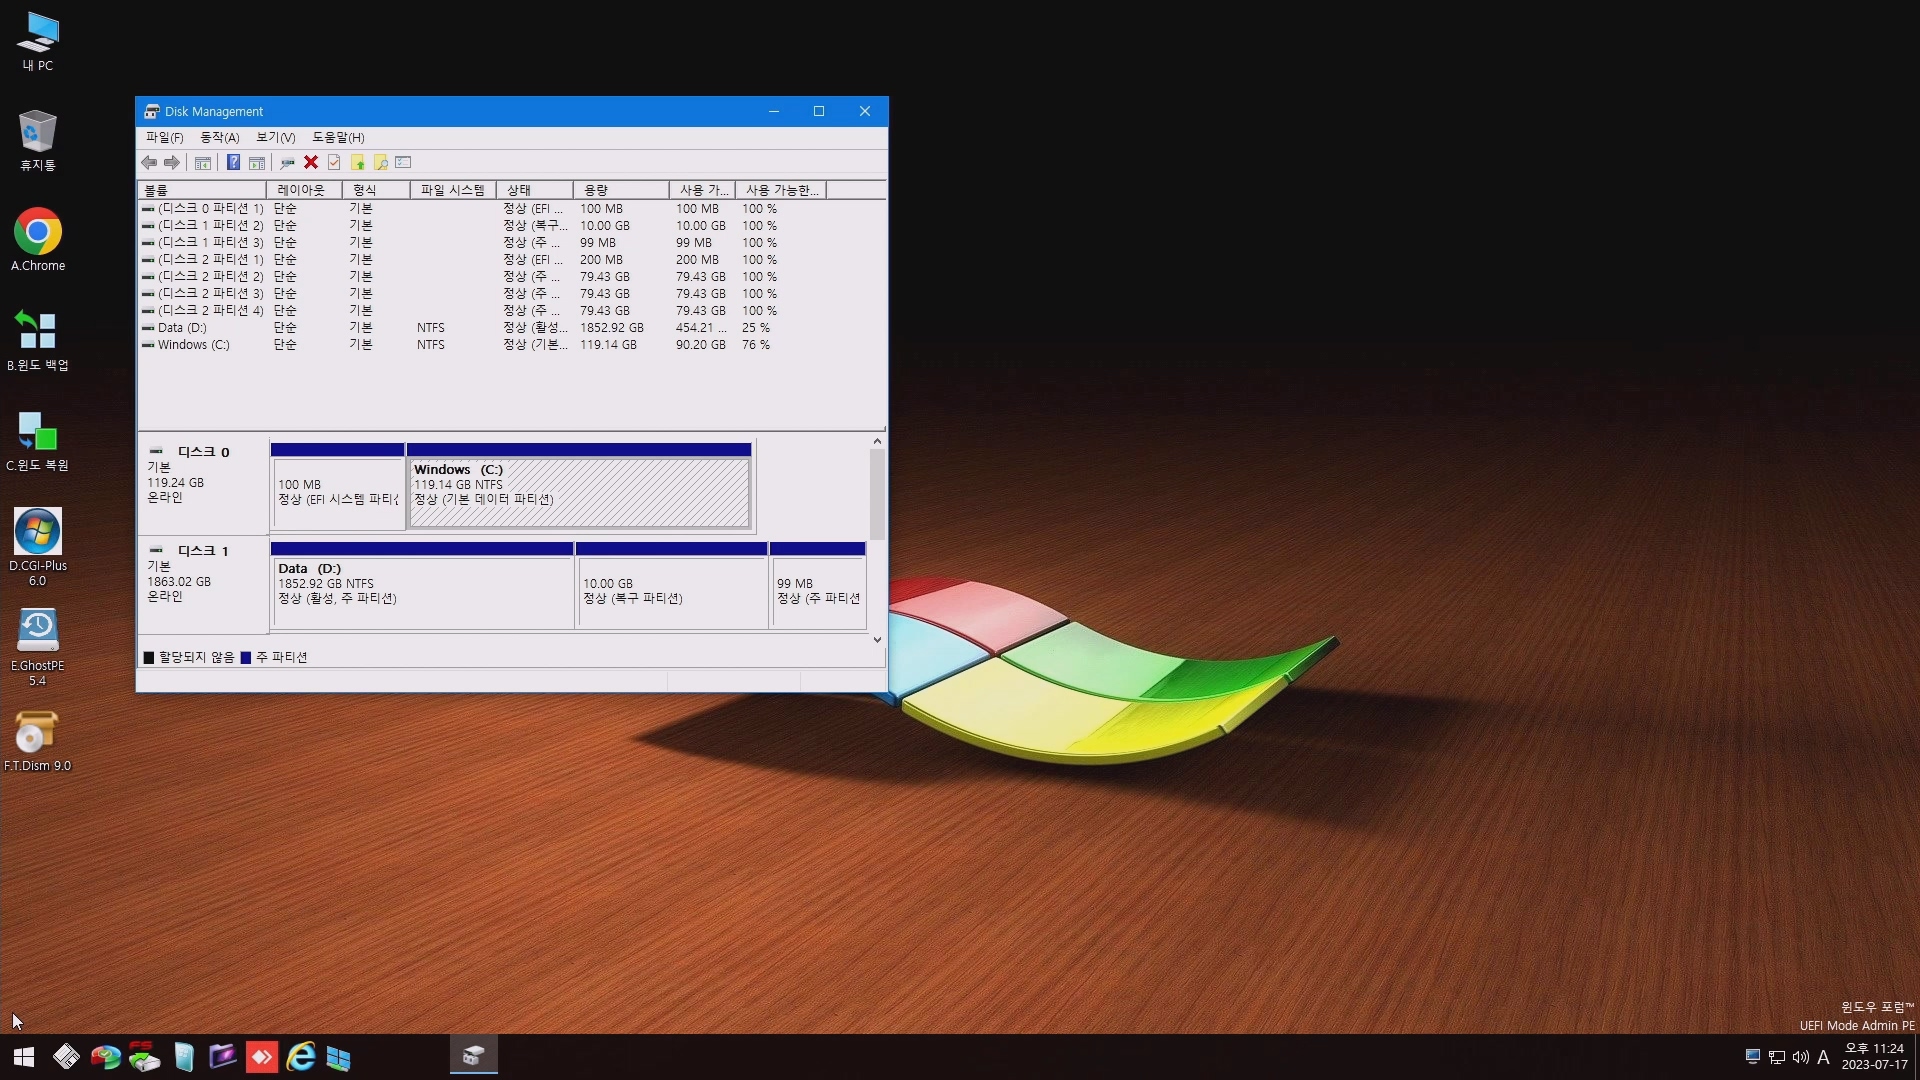This screenshot has width=1920, height=1080.
Task: Select the A.Chrome desktop icon
Action: tap(38, 240)
